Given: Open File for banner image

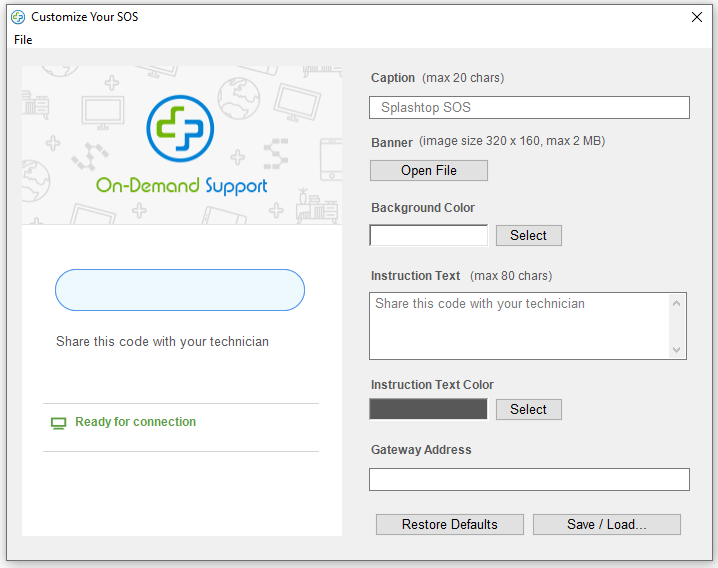Looking at the screenshot, I should (x=429, y=170).
